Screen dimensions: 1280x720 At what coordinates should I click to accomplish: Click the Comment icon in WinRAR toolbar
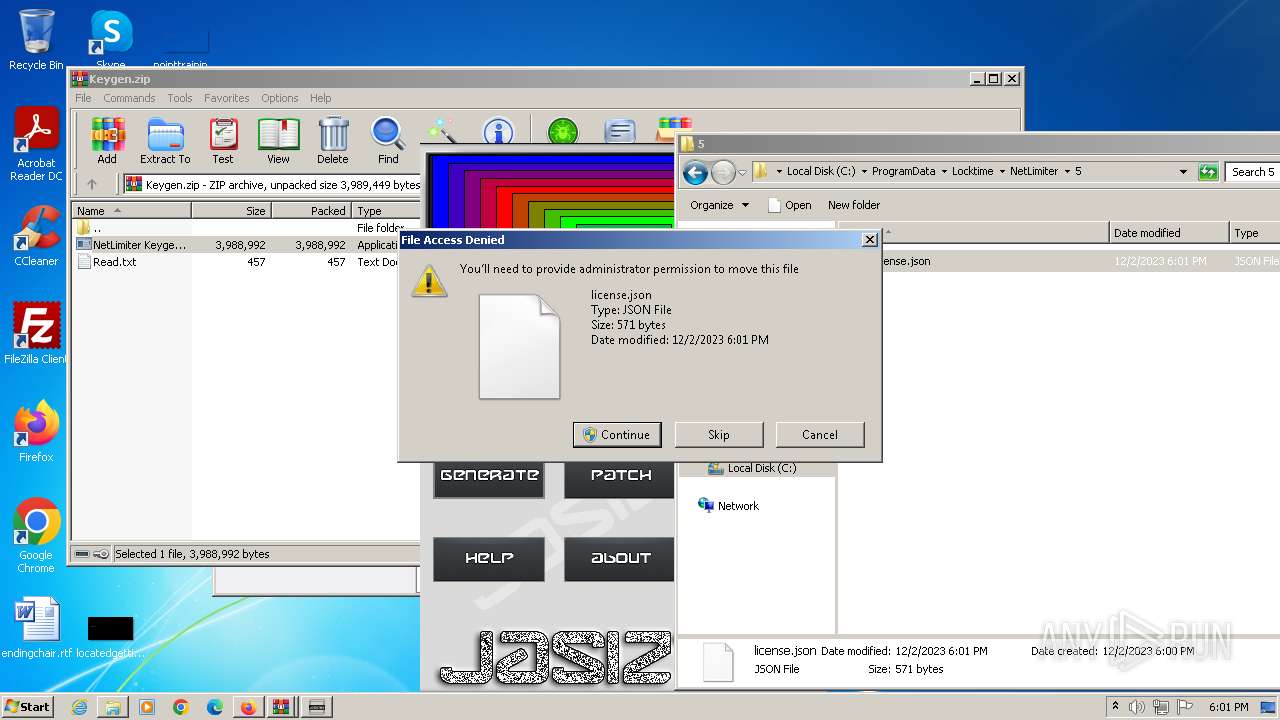(620, 131)
